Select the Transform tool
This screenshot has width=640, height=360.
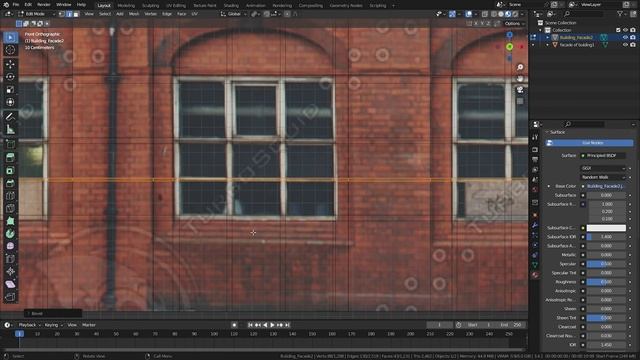tap(10, 102)
